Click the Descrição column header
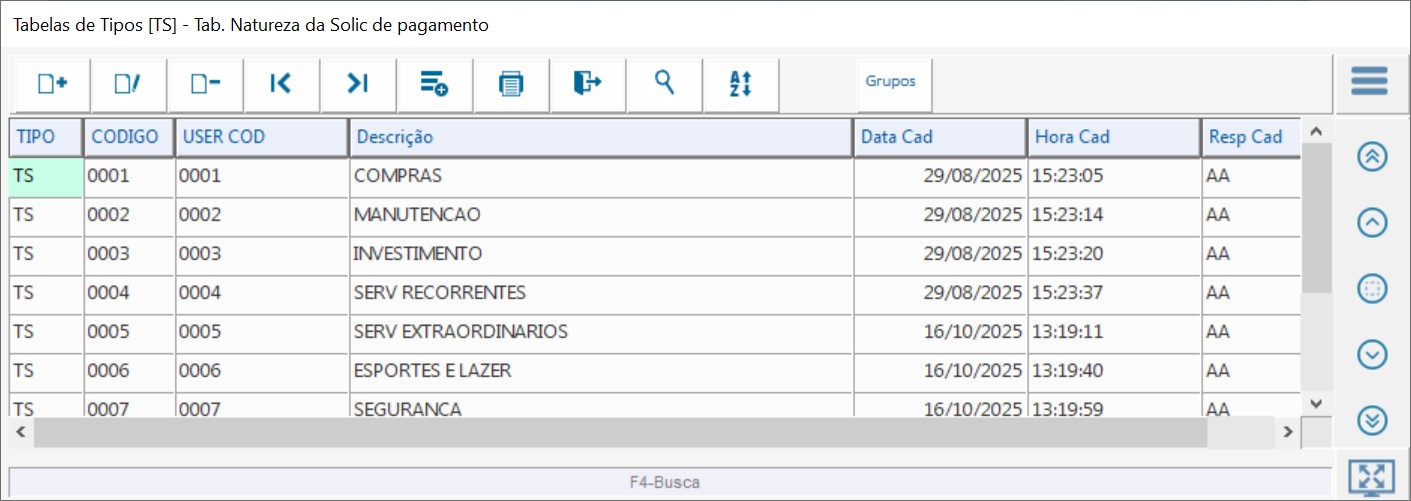 point(600,137)
